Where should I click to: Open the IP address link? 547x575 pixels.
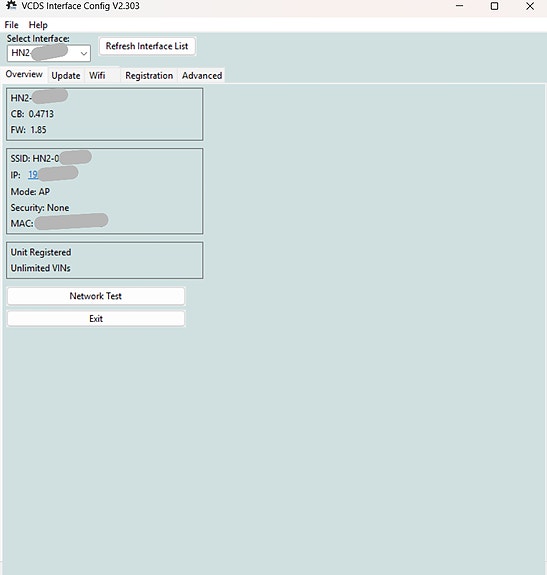click(33, 175)
